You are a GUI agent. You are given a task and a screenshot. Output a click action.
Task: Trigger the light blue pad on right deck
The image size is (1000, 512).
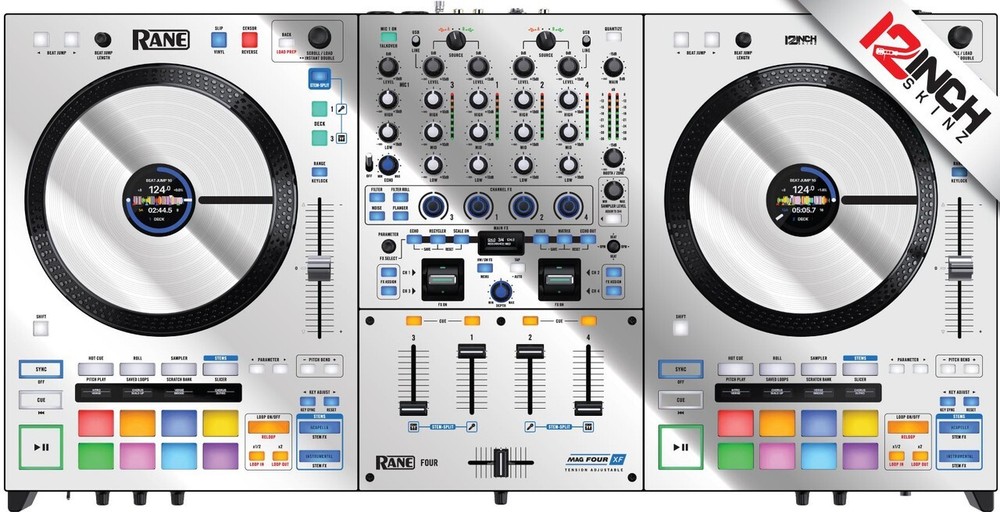pos(819,456)
